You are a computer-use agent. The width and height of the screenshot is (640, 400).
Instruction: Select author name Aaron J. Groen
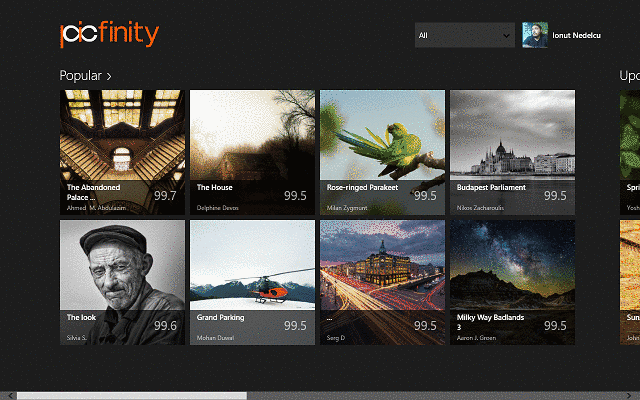tap(476, 338)
